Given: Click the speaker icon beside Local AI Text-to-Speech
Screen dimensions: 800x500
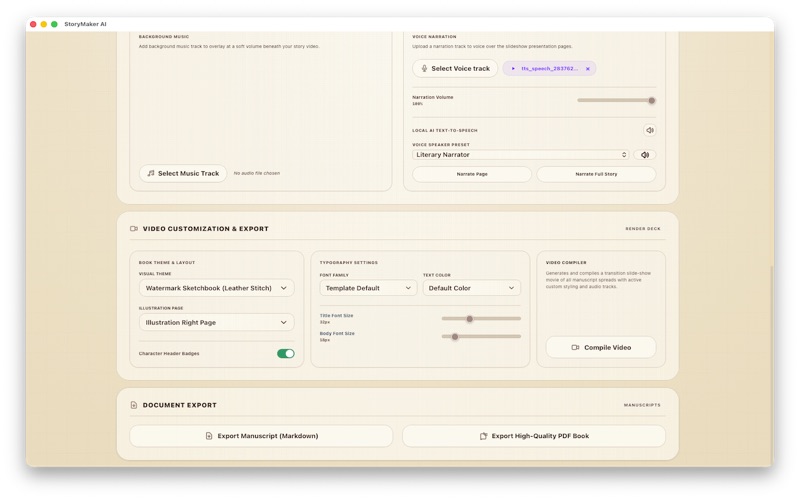Looking at the screenshot, I should pos(649,130).
